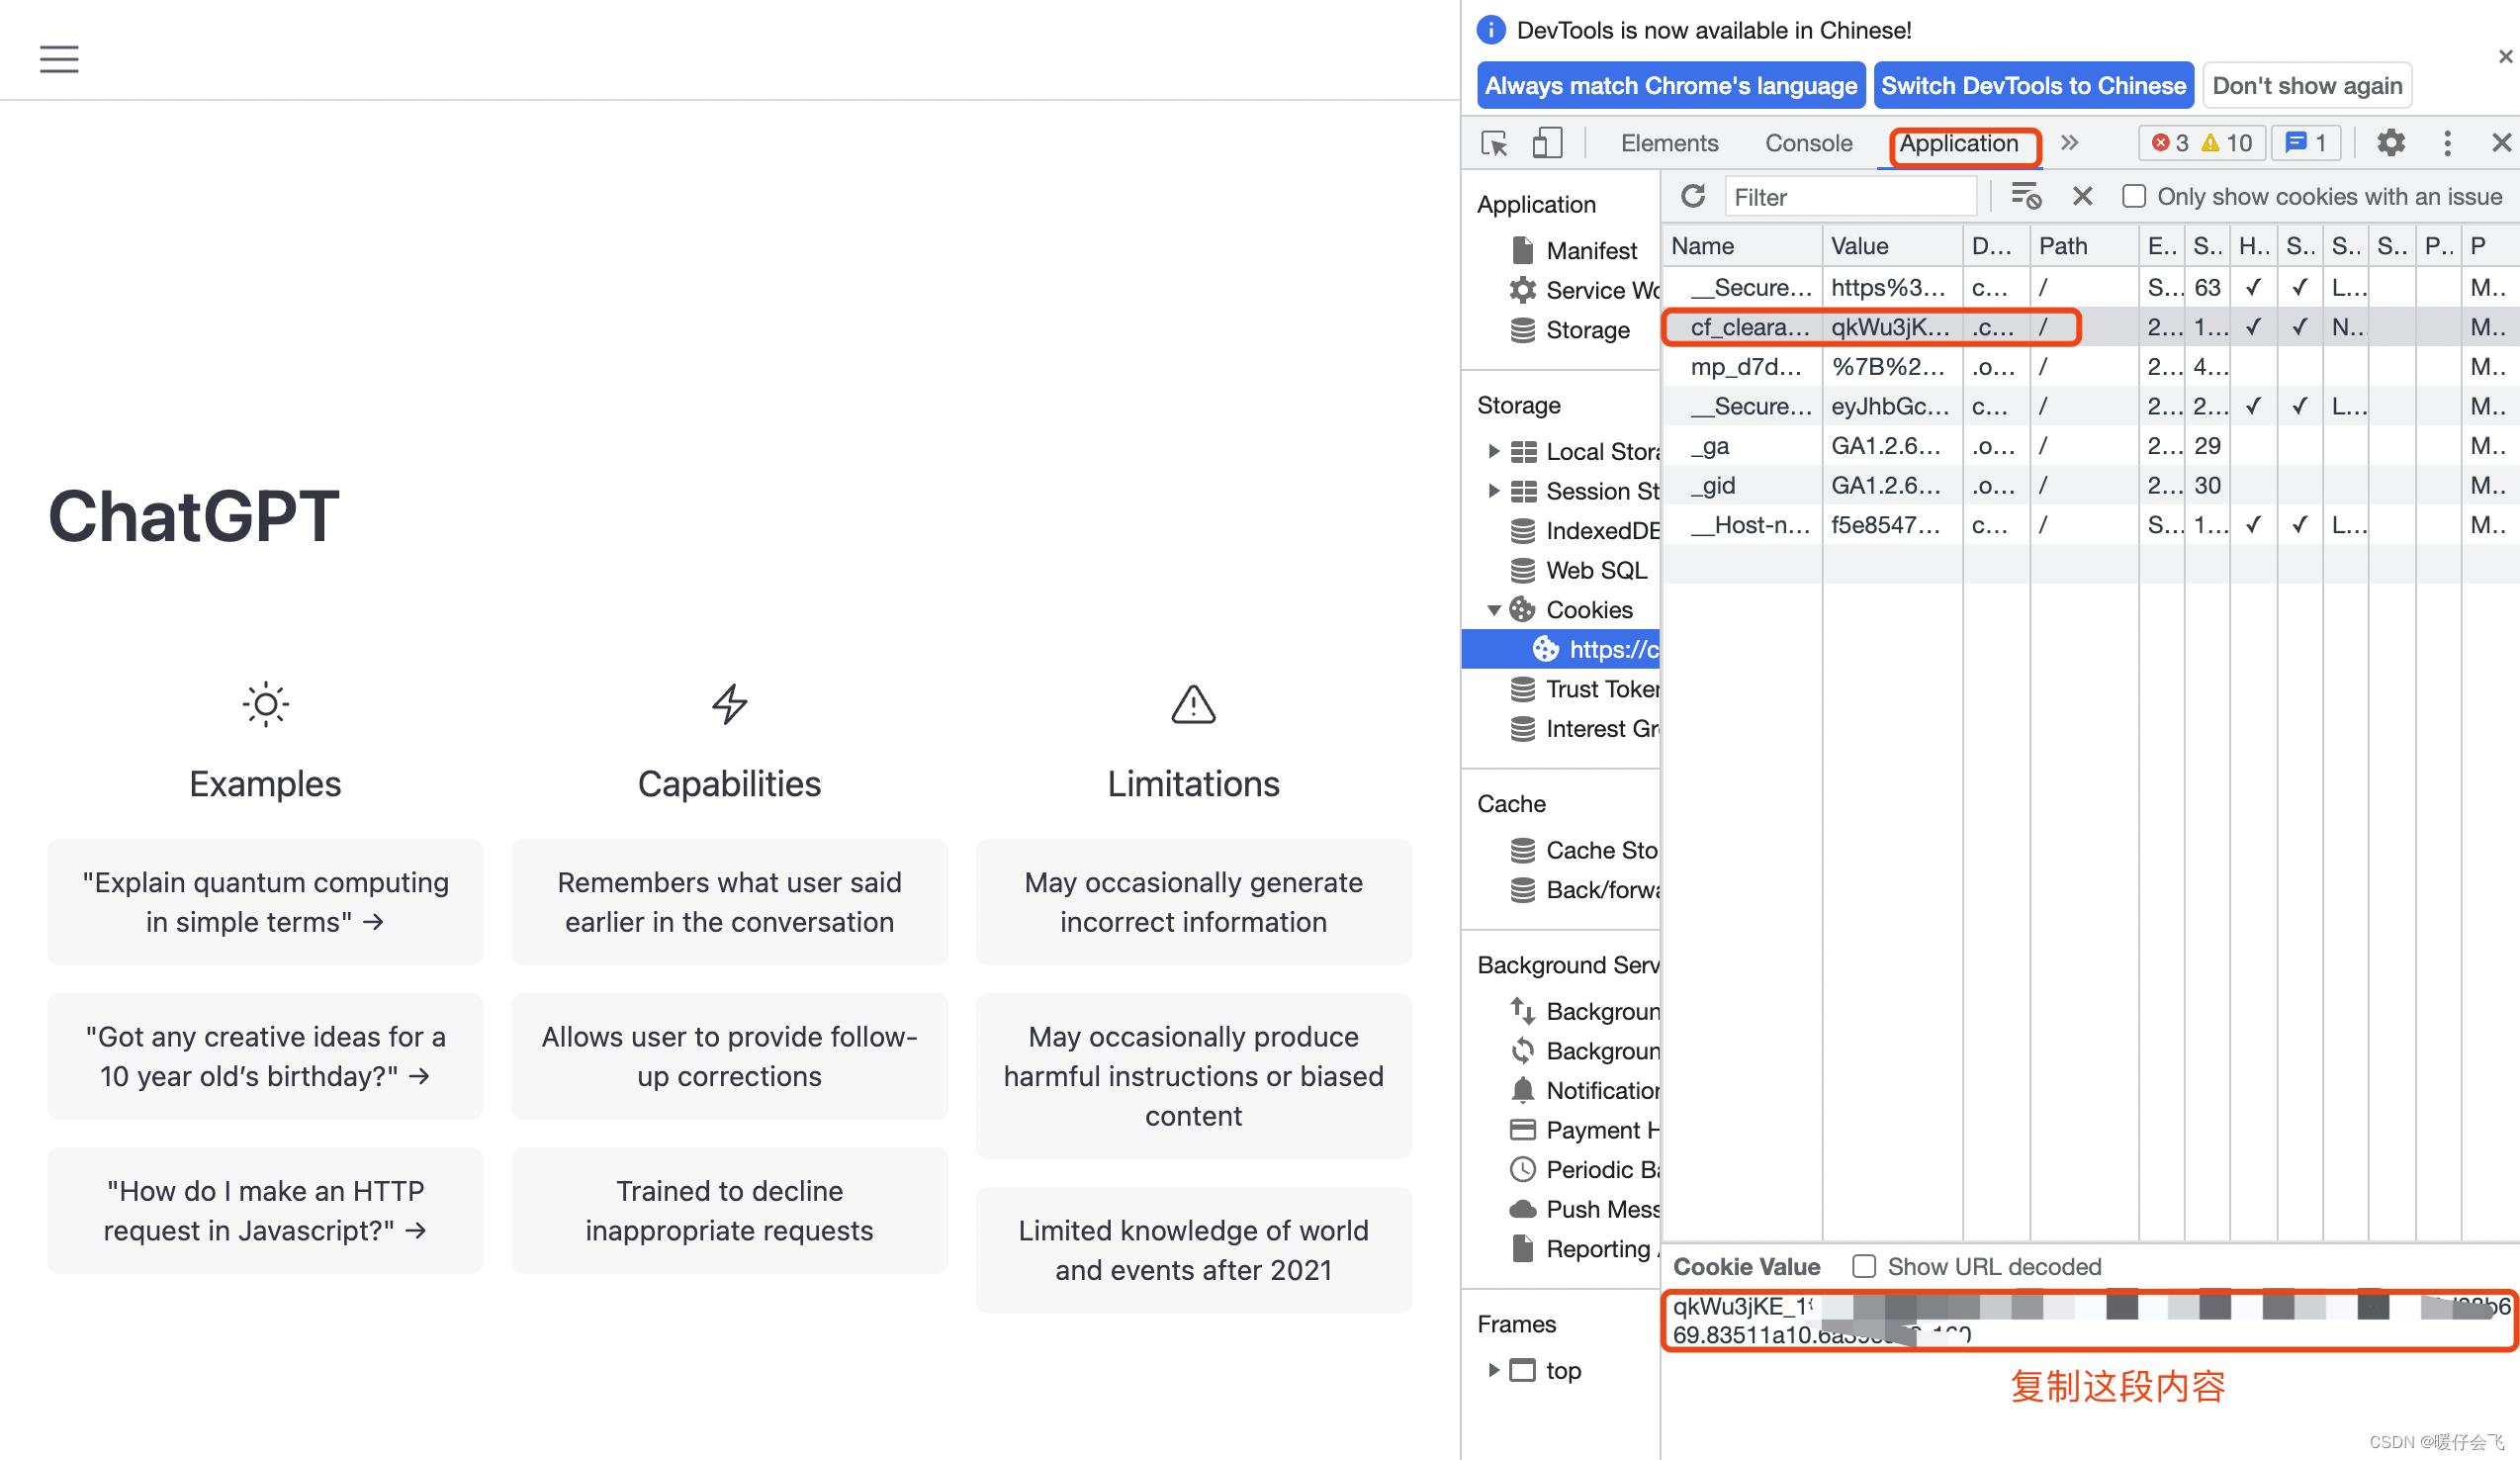This screenshot has height=1460, width=2520.
Task: Select IndexedDB in the sidebar
Action: tap(1584, 531)
